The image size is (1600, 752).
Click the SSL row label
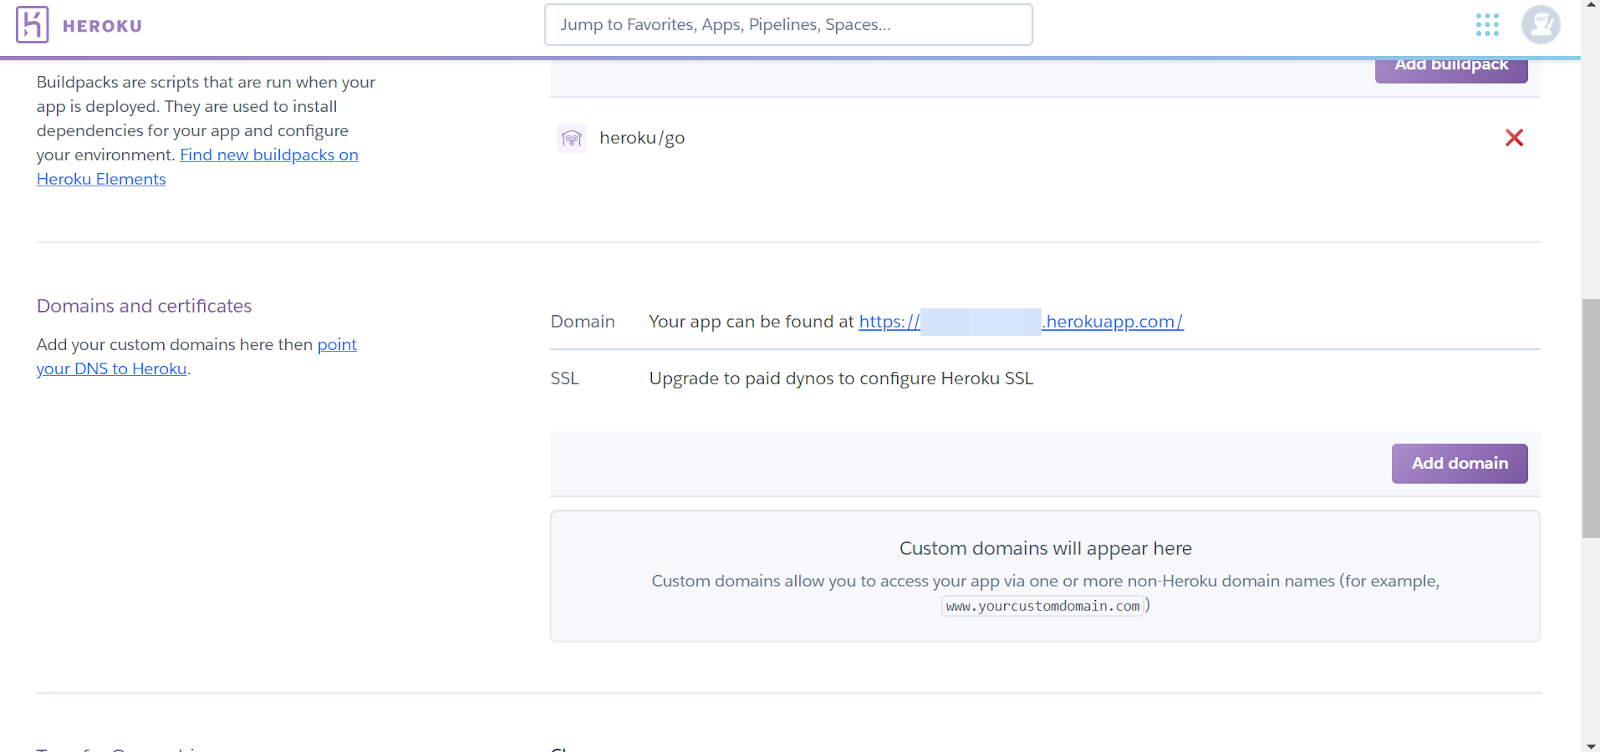(565, 379)
